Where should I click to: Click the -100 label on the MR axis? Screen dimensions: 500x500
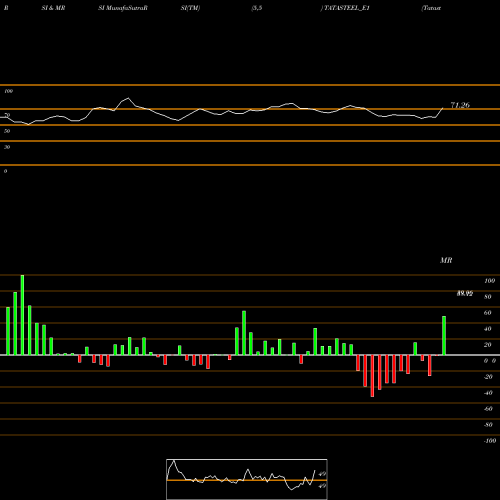click(x=489, y=441)
